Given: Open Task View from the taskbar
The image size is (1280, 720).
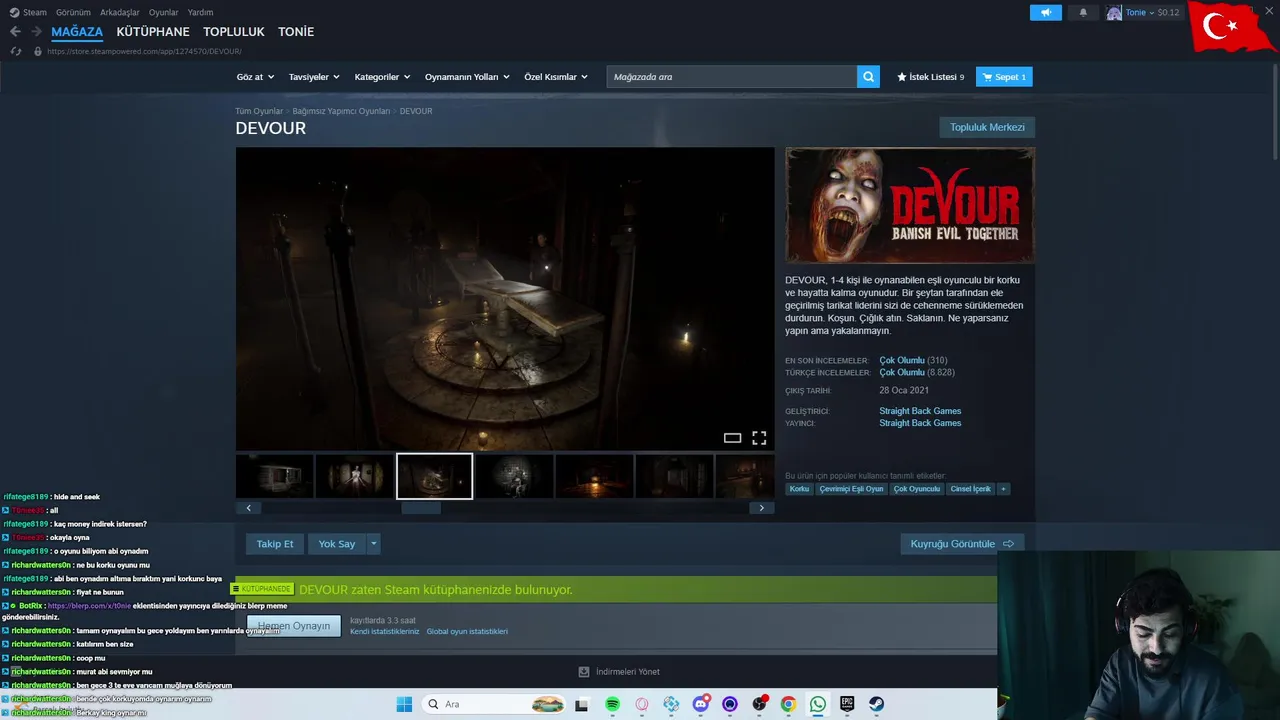Looking at the screenshot, I should coord(581,704).
